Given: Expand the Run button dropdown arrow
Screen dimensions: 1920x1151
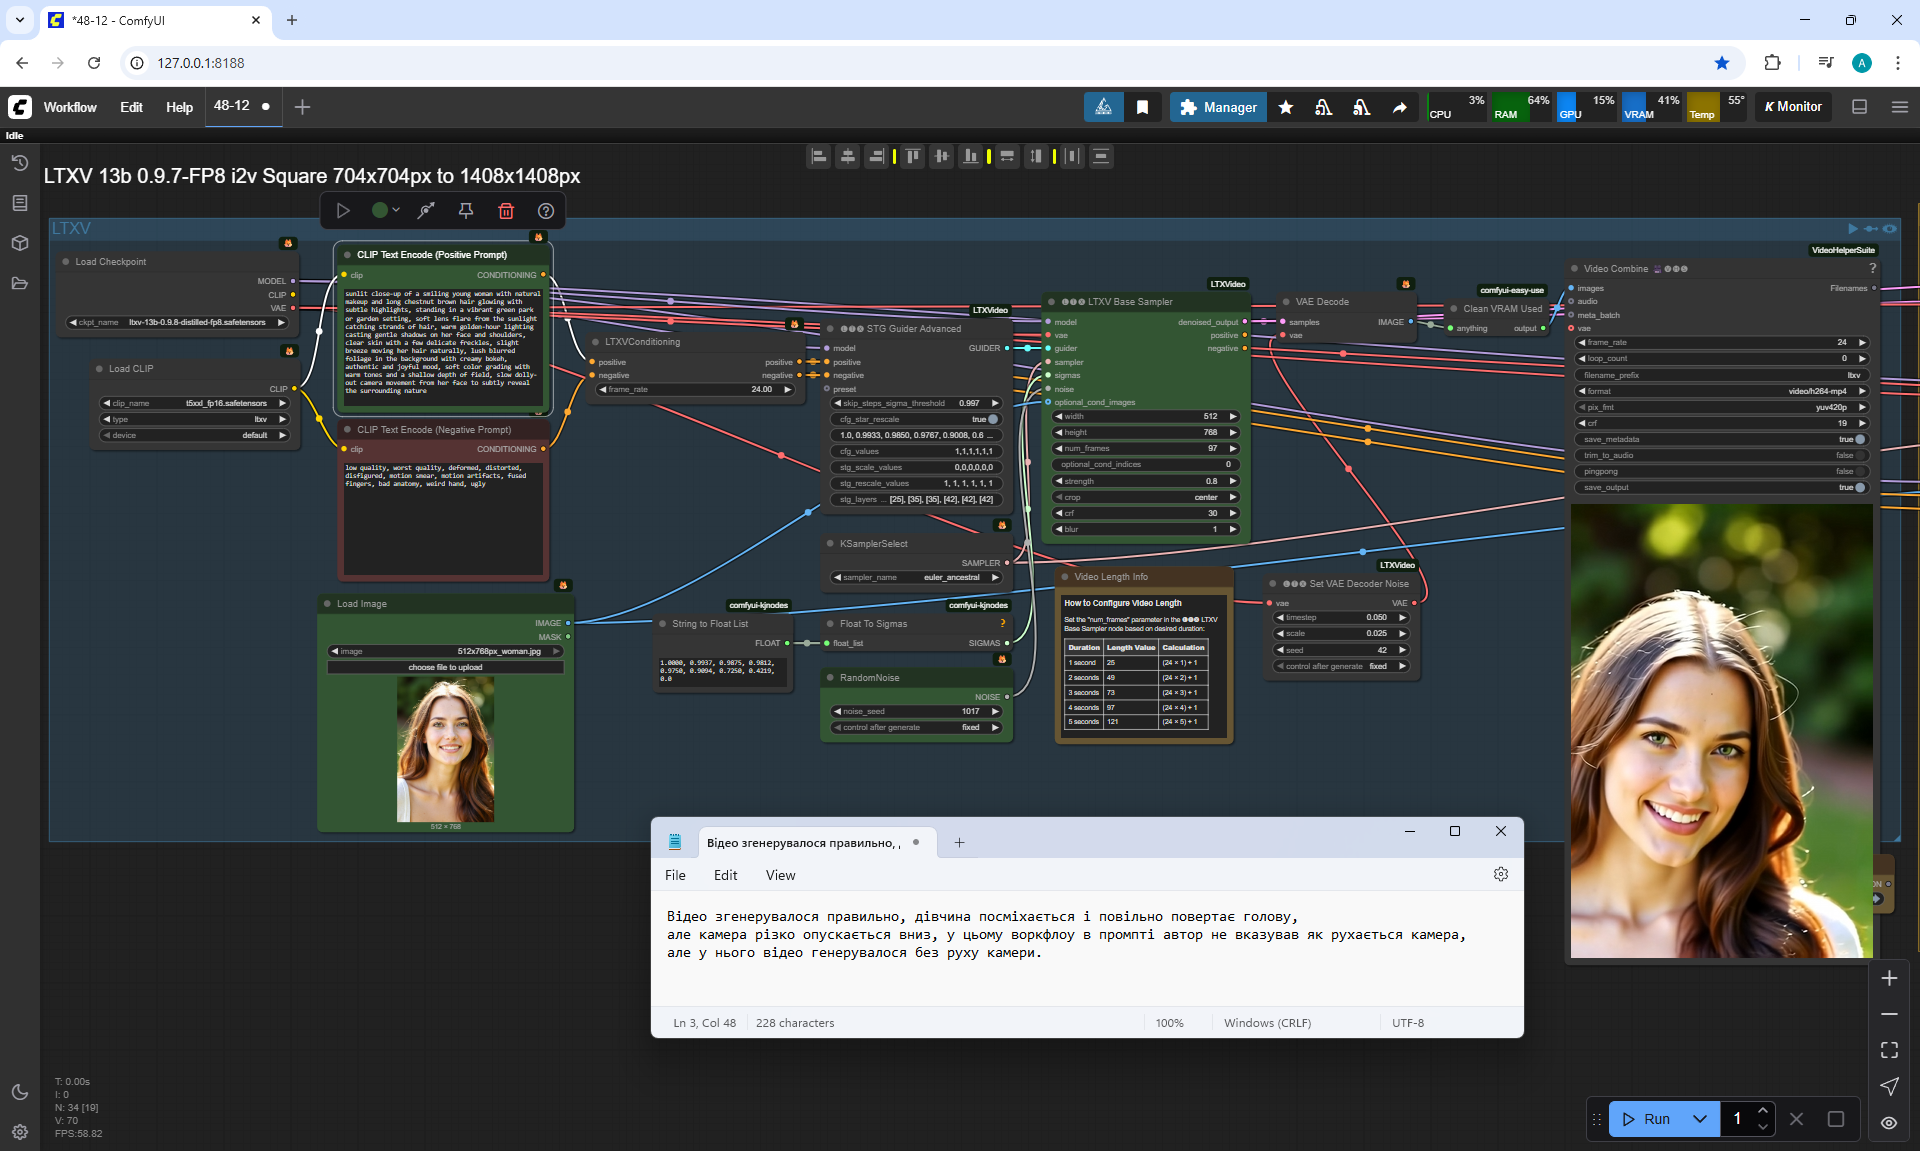Looking at the screenshot, I should pos(1700,1119).
